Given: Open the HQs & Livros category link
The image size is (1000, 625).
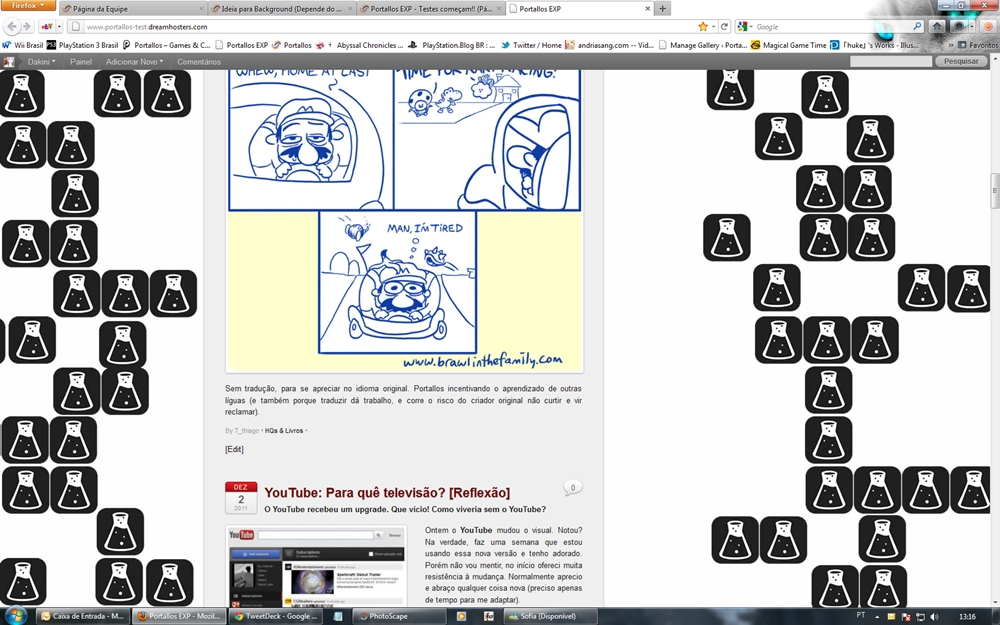Looking at the screenshot, I should coord(284,430).
